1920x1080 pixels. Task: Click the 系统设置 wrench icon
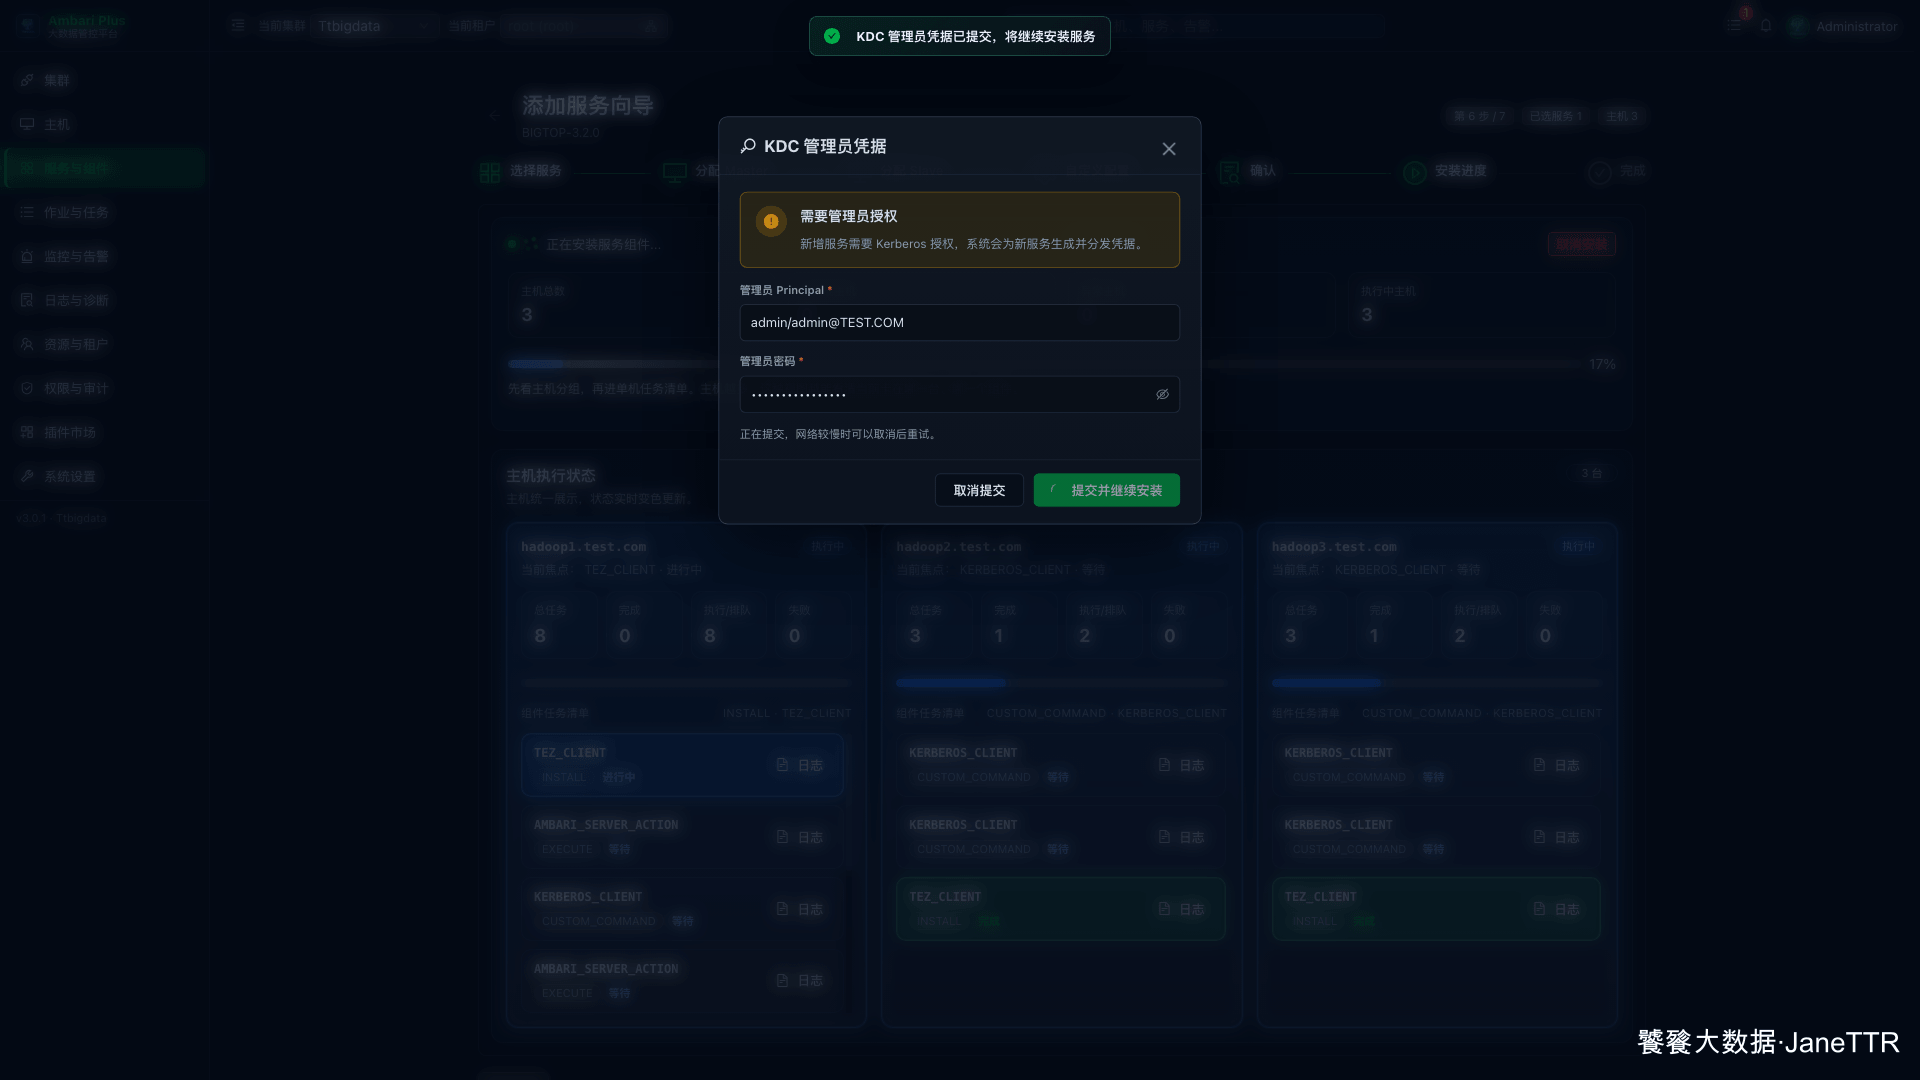(x=27, y=476)
